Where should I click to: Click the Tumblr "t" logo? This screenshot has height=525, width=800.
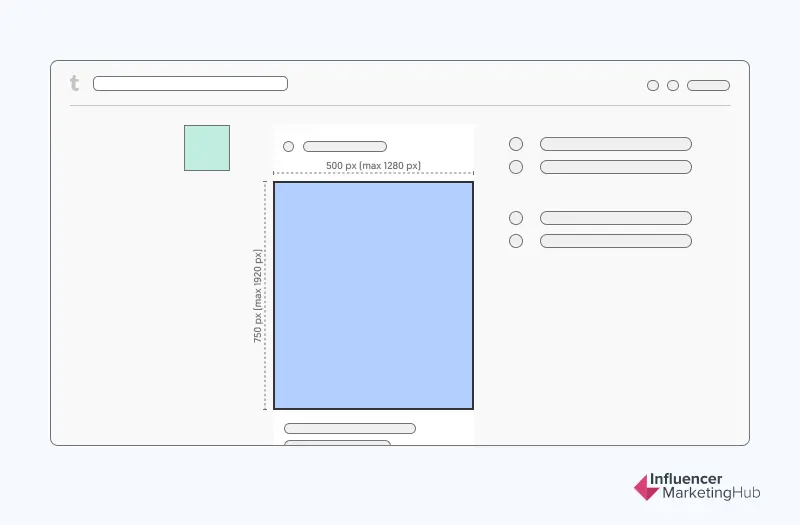pyautogui.click(x=74, y=84)
